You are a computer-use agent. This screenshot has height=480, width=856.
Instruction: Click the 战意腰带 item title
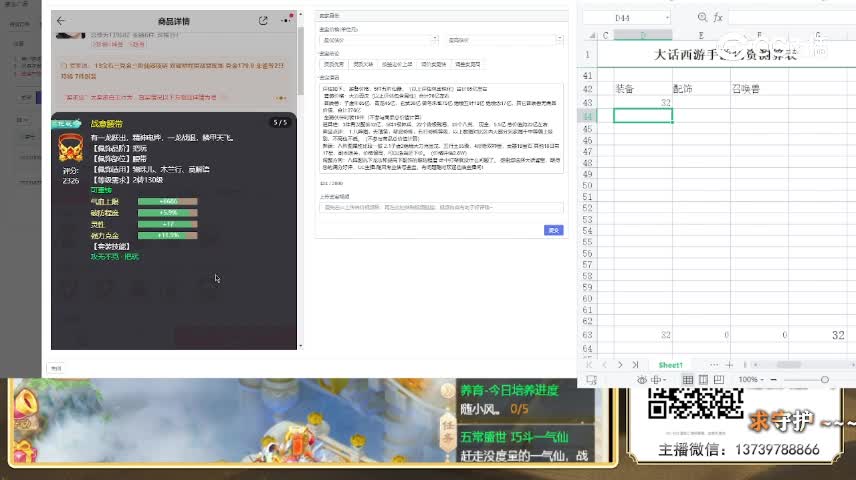pyautogui.click(x=106, y=124)
